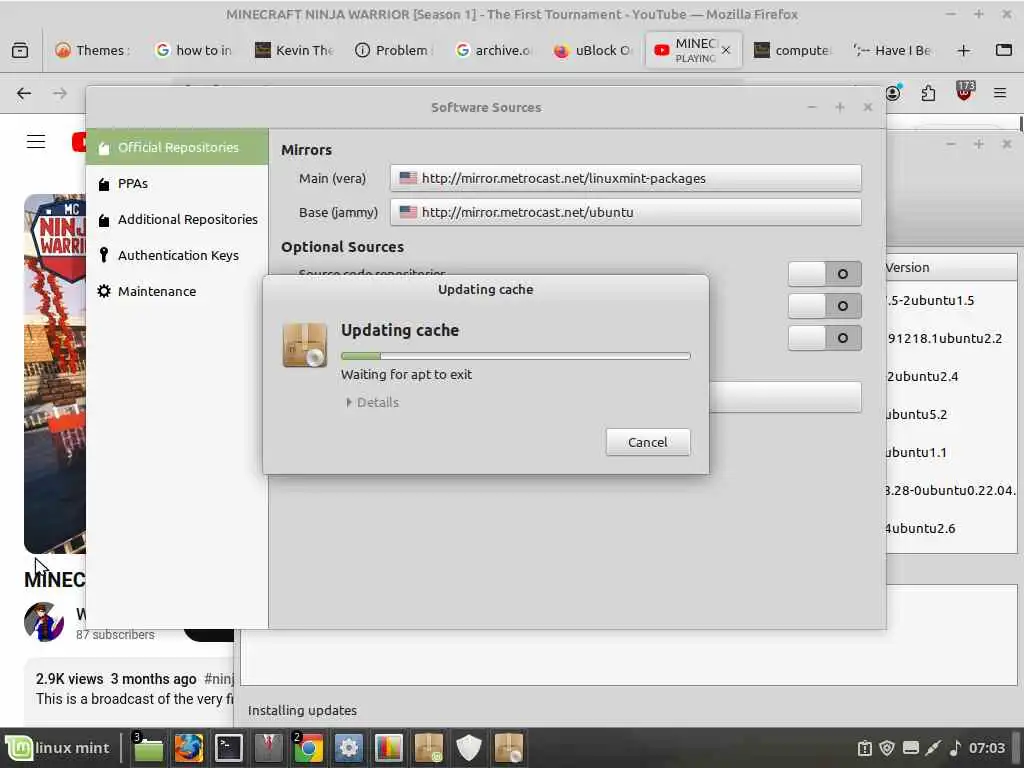Switch to the compute tab
The width and height of the screenshot is (1024, 768).
(793, 50)
